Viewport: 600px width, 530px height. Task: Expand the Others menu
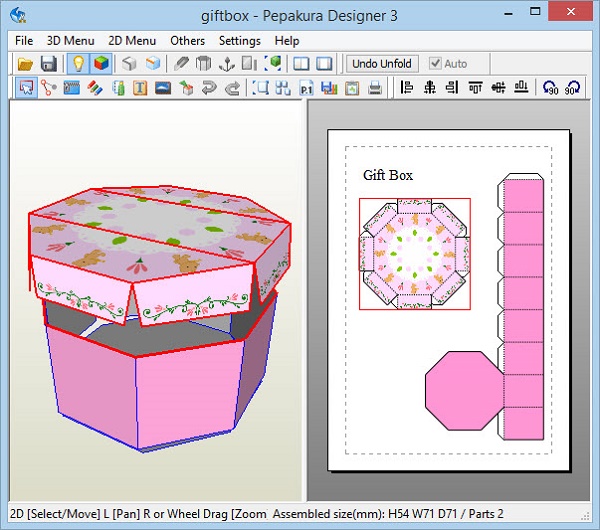click(x=187, y=41)
